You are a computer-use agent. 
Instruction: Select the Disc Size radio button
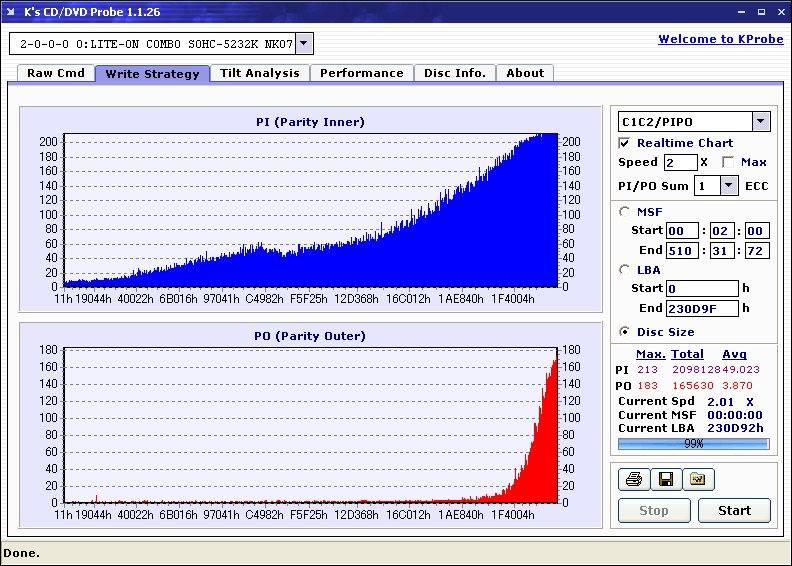tap(624, 332)
